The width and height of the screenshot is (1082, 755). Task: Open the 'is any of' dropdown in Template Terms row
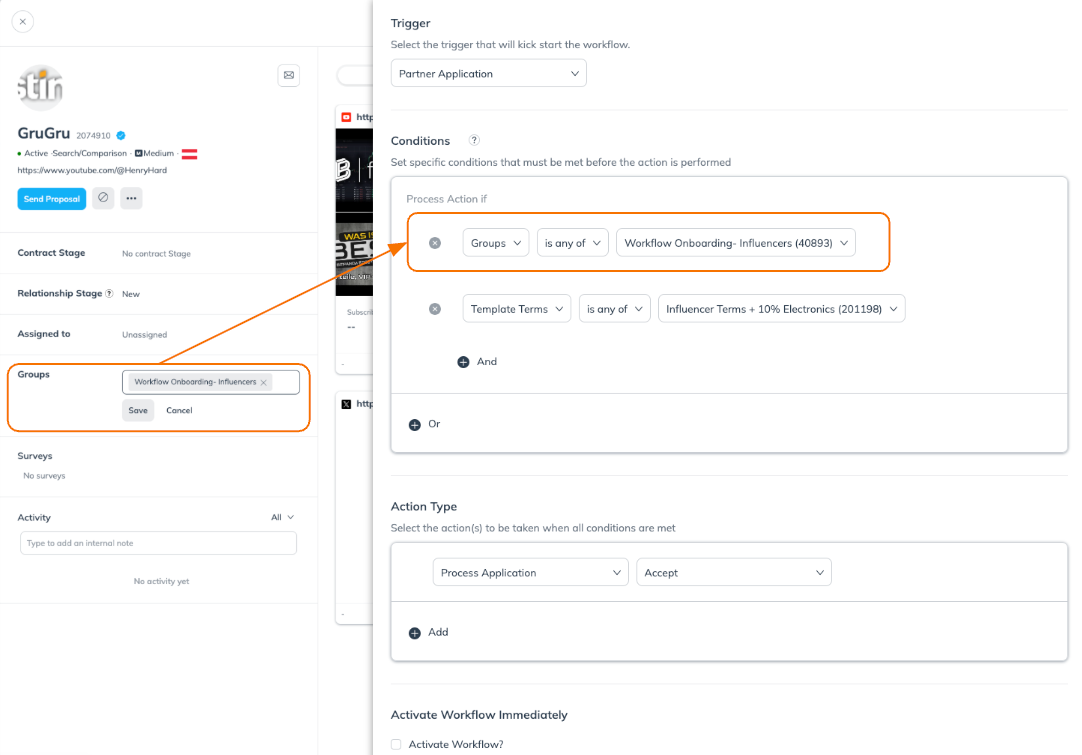coord(615,309)
